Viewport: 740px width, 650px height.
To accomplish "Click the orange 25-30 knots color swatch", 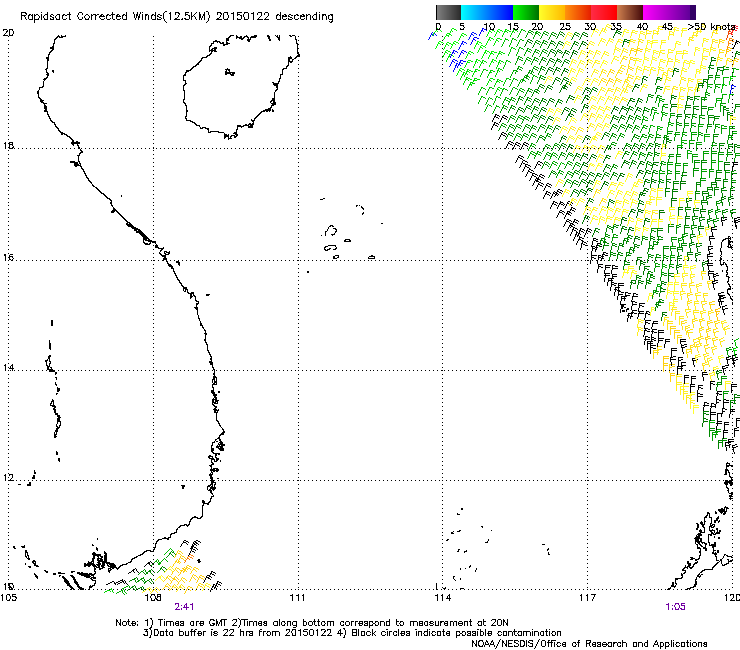I will tap(578, 12).
